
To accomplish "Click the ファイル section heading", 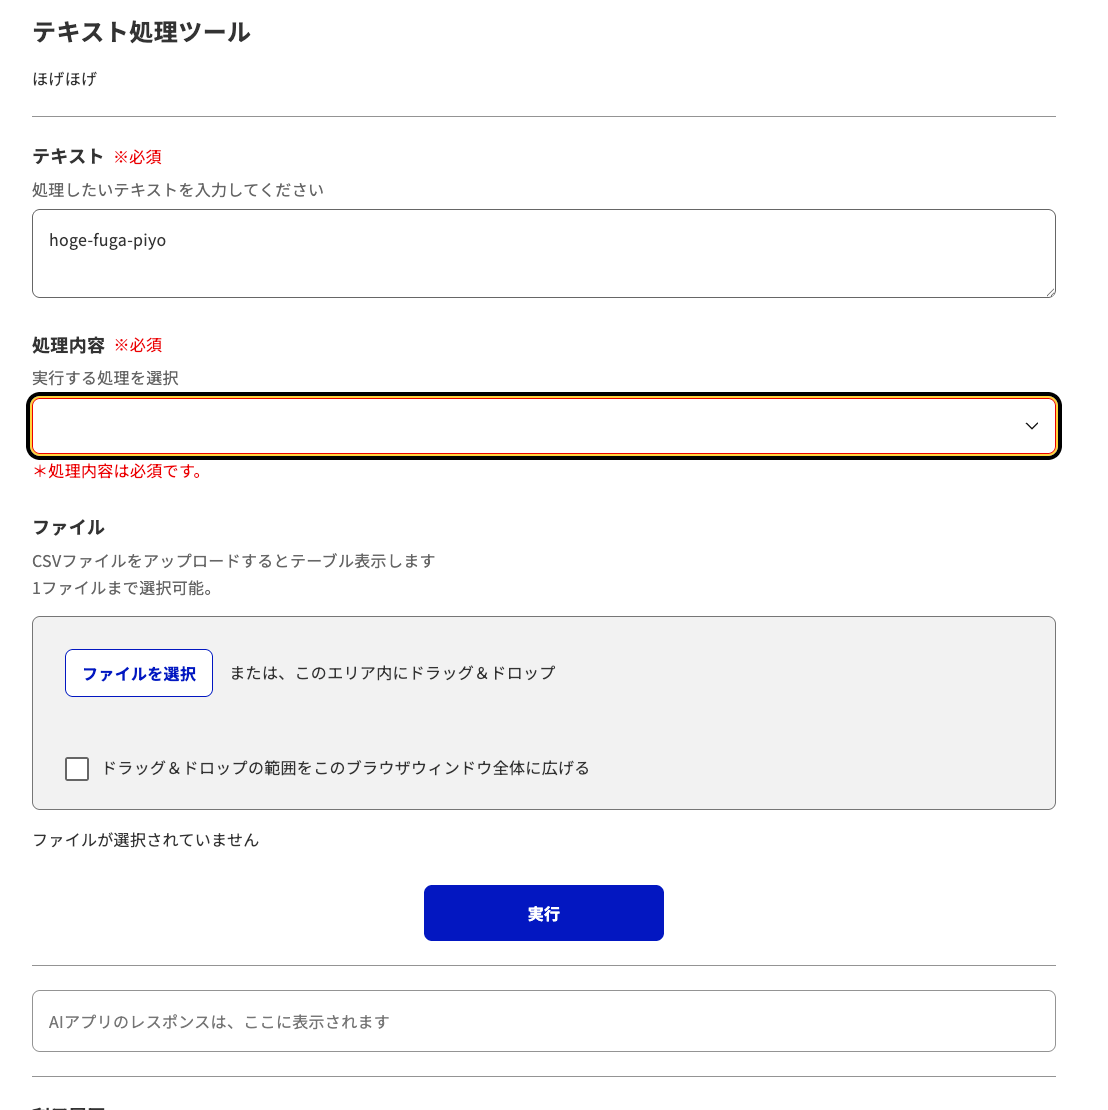I will coord(69,527).
